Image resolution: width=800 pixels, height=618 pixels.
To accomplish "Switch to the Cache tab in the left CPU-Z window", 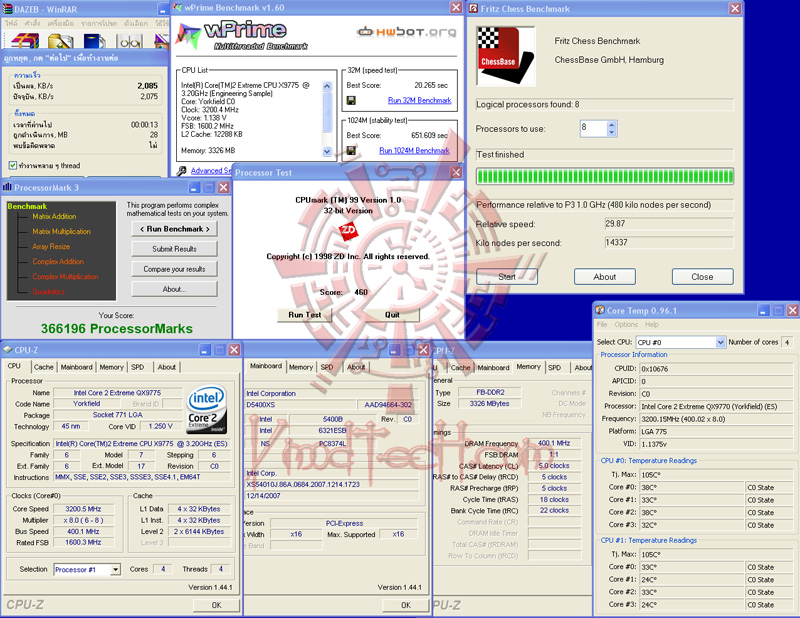I will (x=43, y=367).
